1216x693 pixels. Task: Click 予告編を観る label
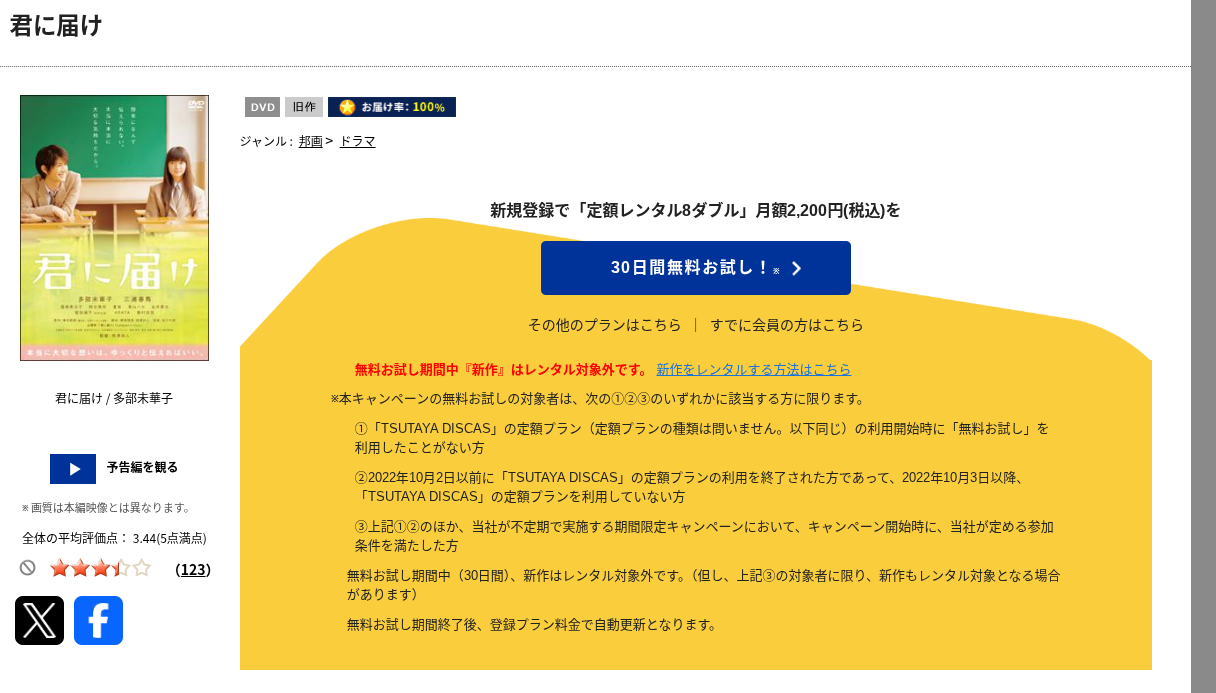[x=142, y=467]
